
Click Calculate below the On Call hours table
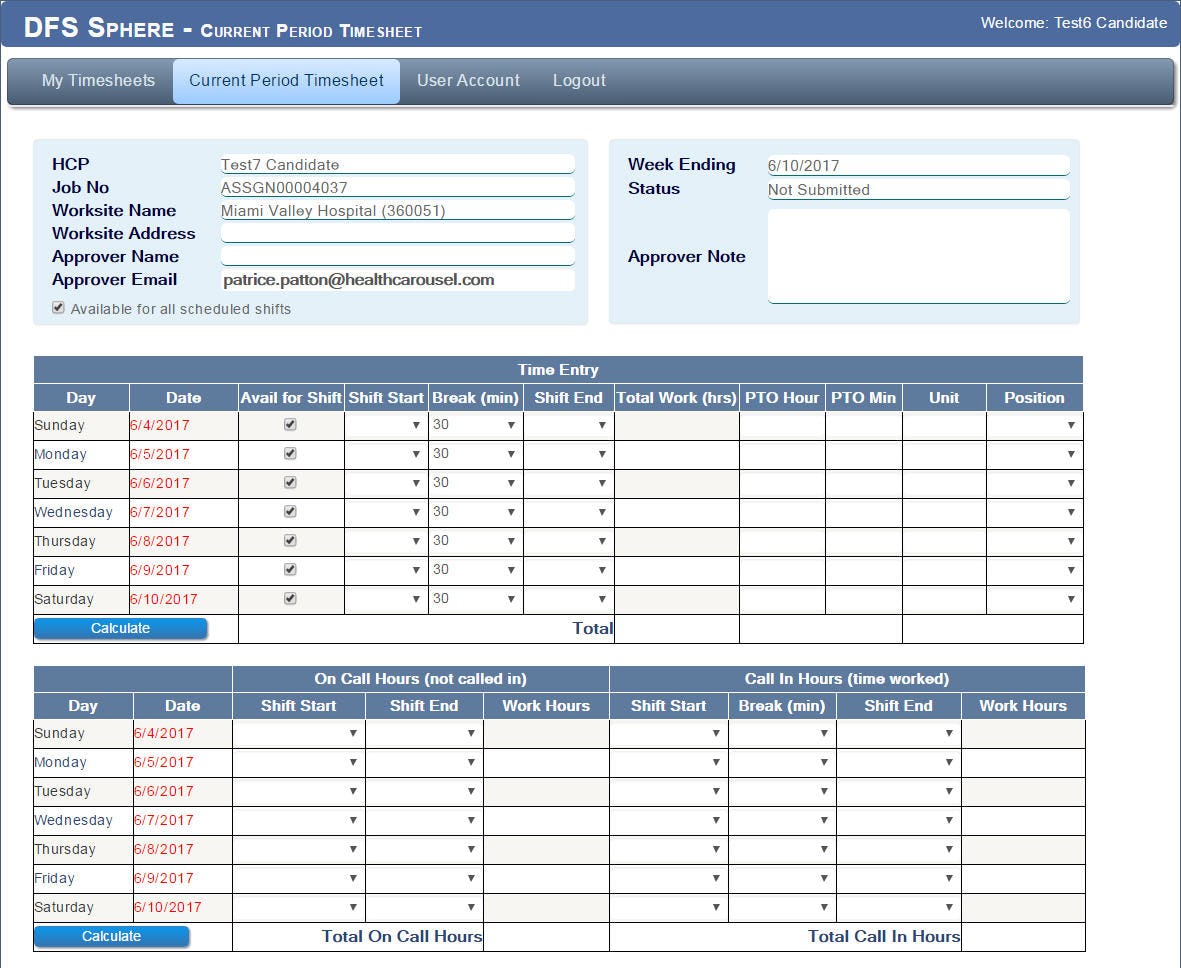pos(111,936)
